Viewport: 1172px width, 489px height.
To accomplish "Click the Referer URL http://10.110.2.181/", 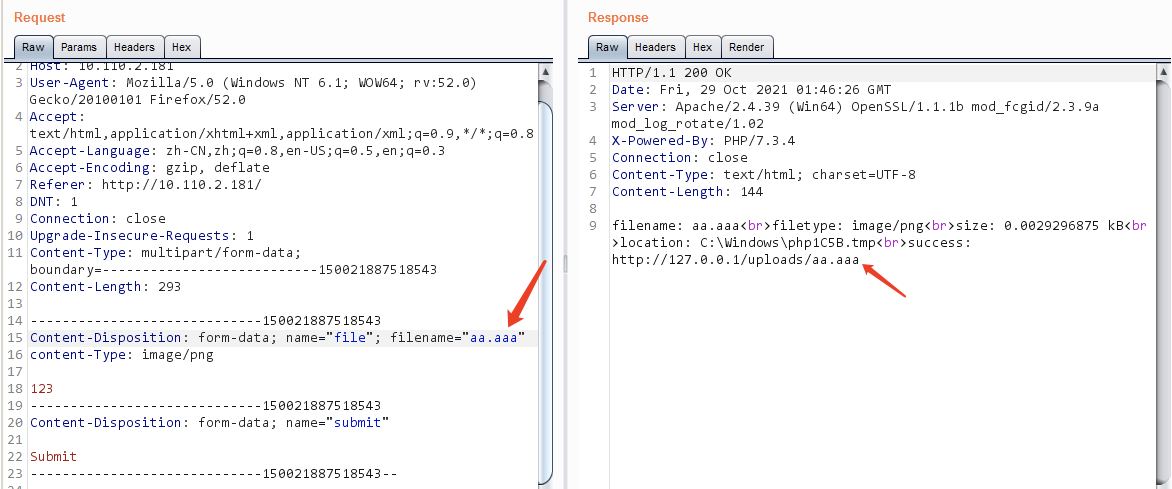I will [182, 185].
